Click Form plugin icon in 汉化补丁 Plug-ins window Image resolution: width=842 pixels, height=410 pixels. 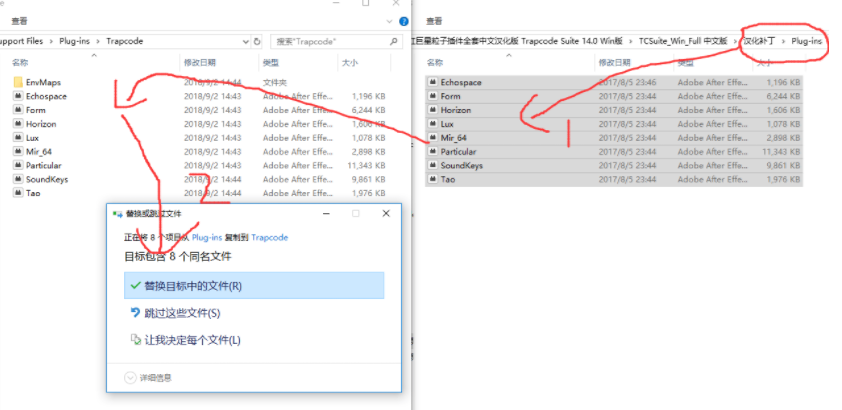432,96
